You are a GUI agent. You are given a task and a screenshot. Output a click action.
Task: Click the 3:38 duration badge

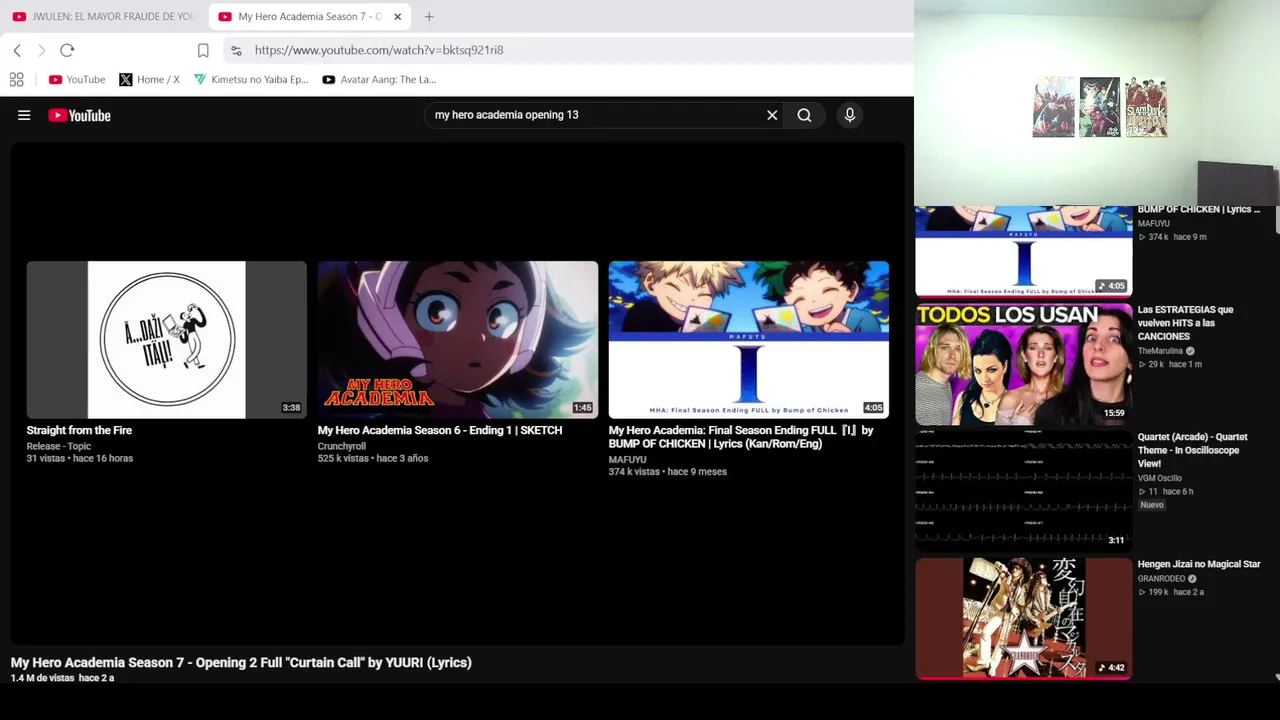[291, 408]
